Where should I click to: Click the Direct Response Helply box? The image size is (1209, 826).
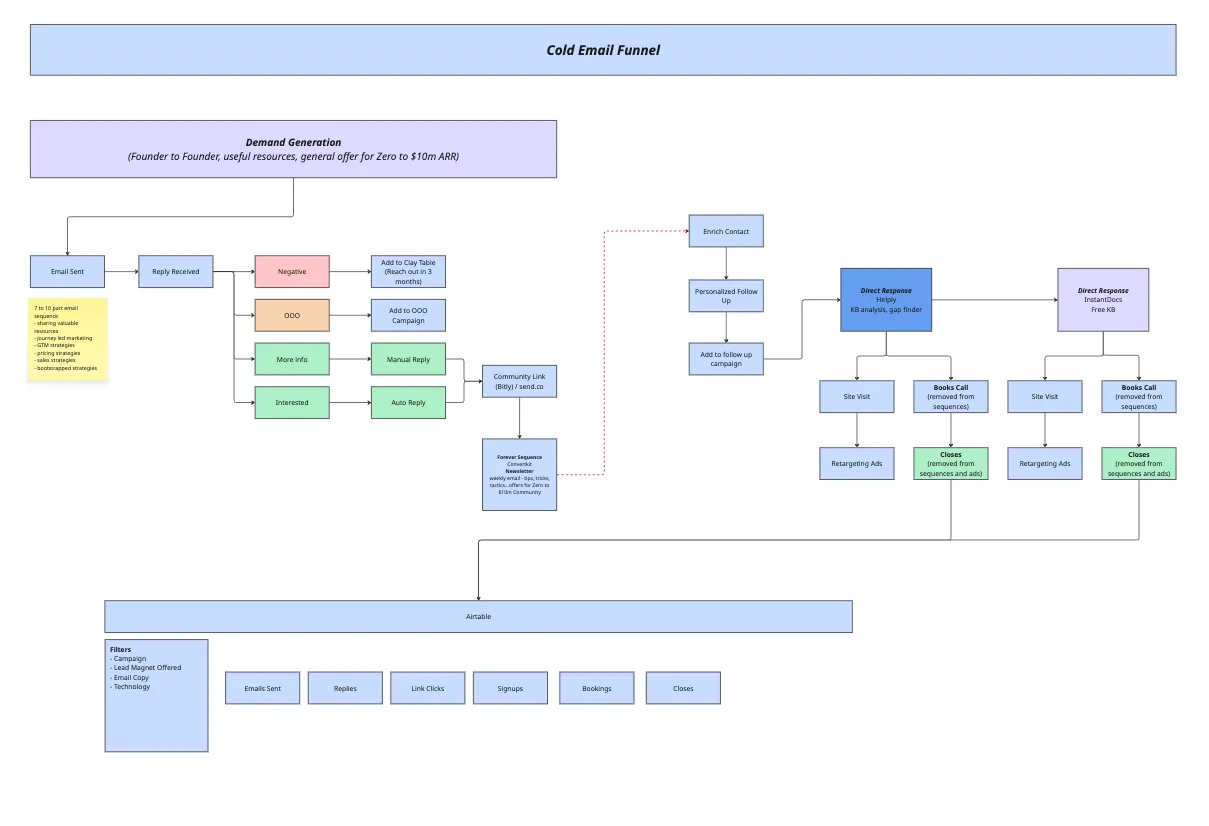[x=886, y=299]
